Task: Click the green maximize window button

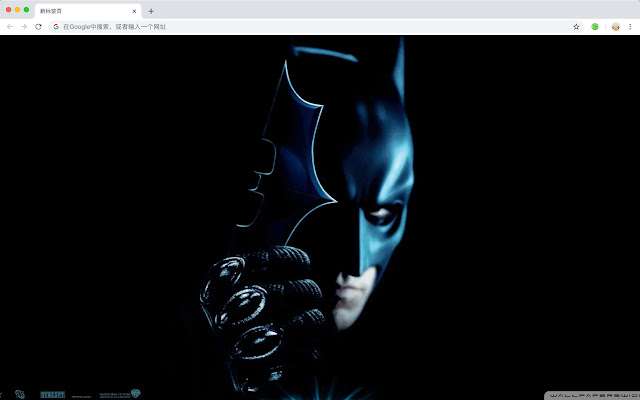Action: click(27, 9)
